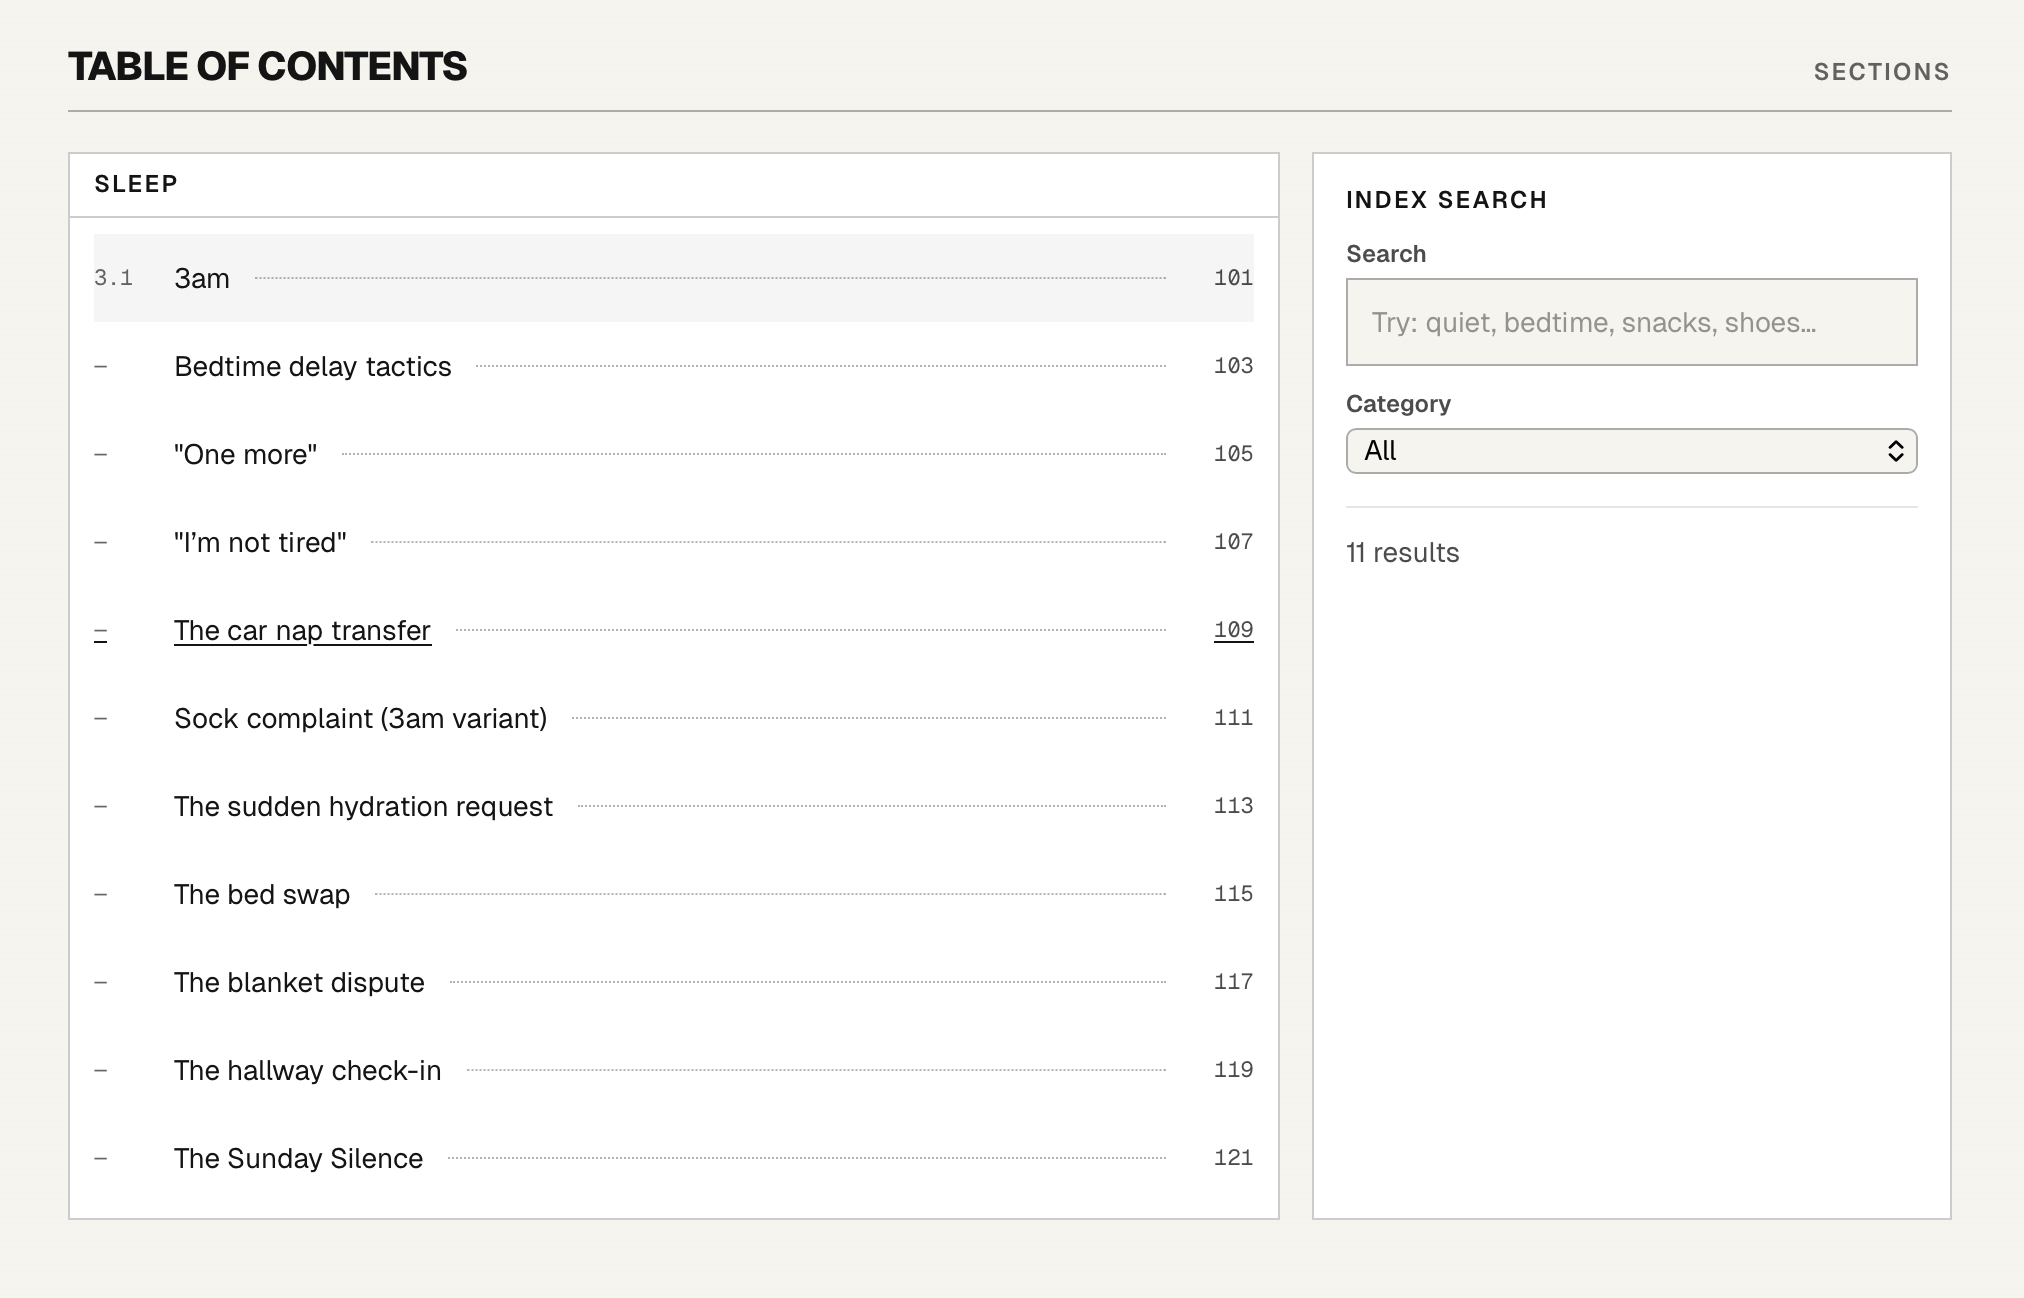Open "The blanket dispute" entry
Image resolution: width=2024 pixels, height=1298 pixels.
298,982
